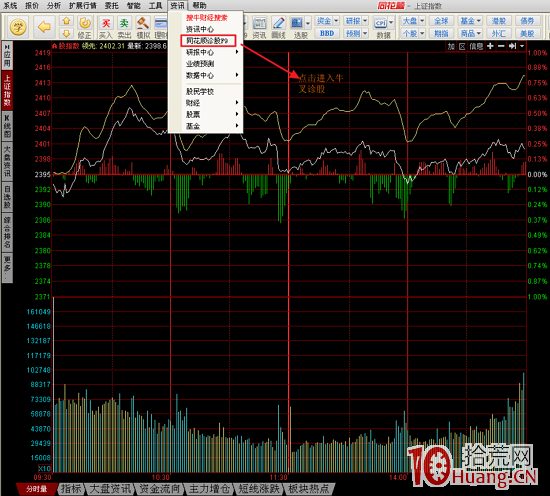550x496 pixels.
Task: Switch to 资金流向 bottom tab
Action: click(x=159, y=488)
